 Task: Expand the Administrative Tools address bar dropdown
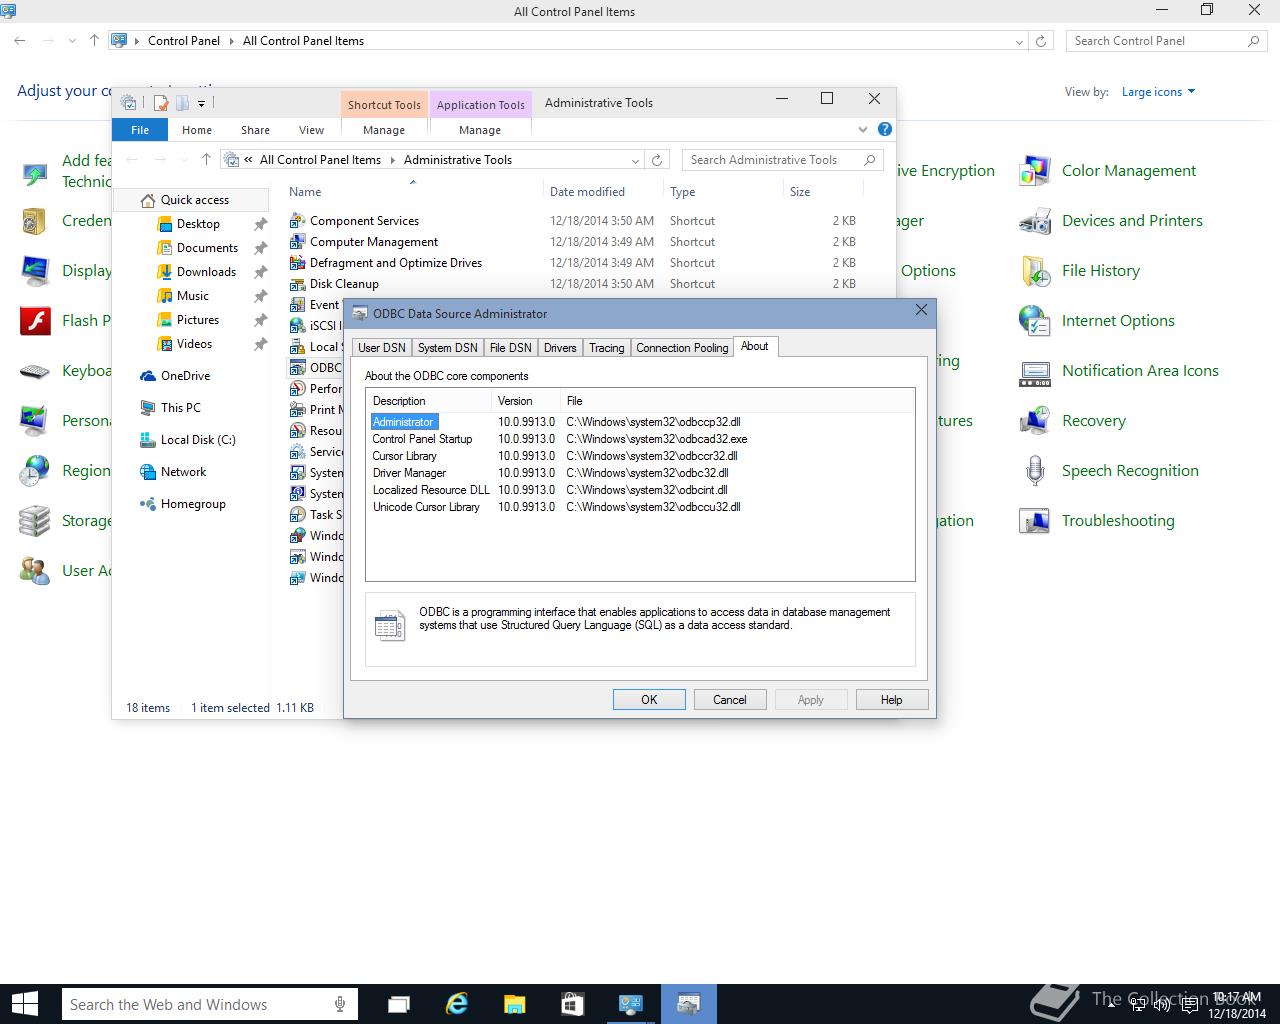(x=635, y=160)
